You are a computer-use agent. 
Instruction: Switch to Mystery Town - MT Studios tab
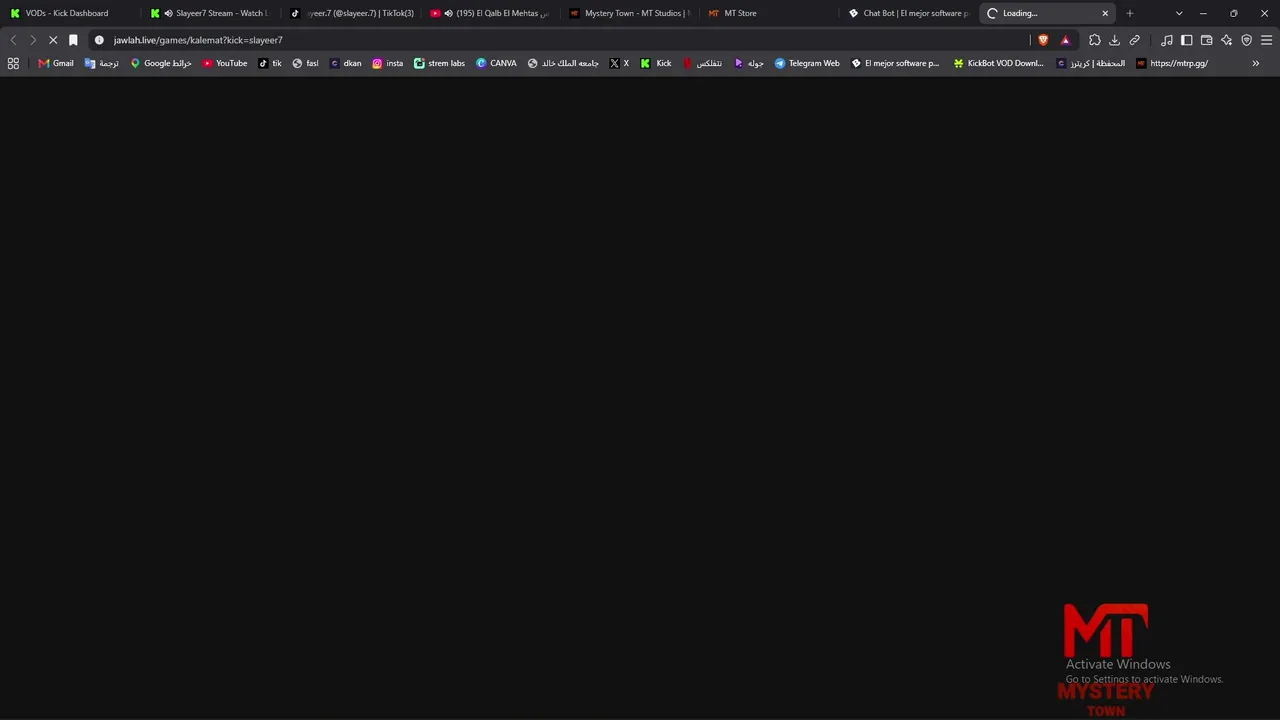point(629,13)
